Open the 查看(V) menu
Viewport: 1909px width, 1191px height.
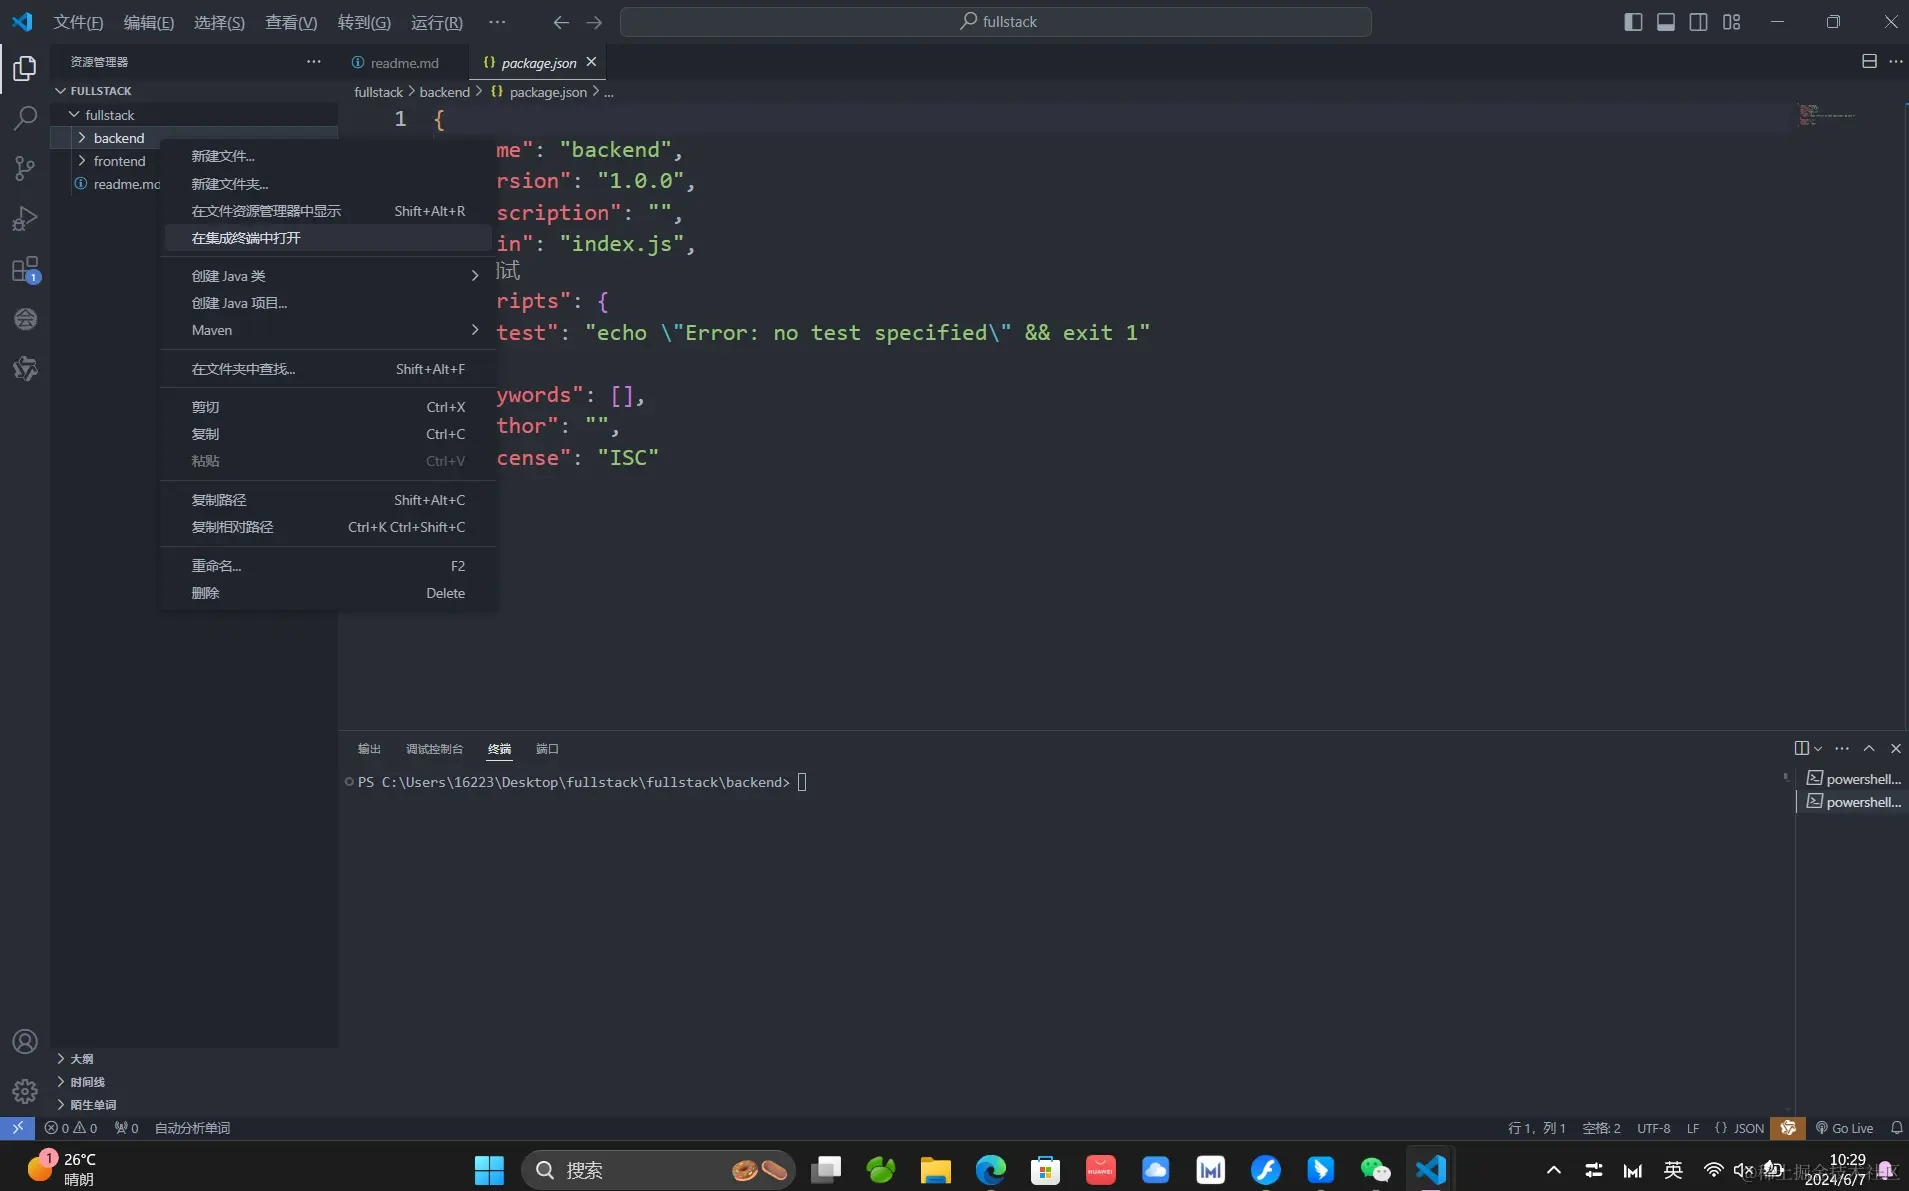[291, 22]
